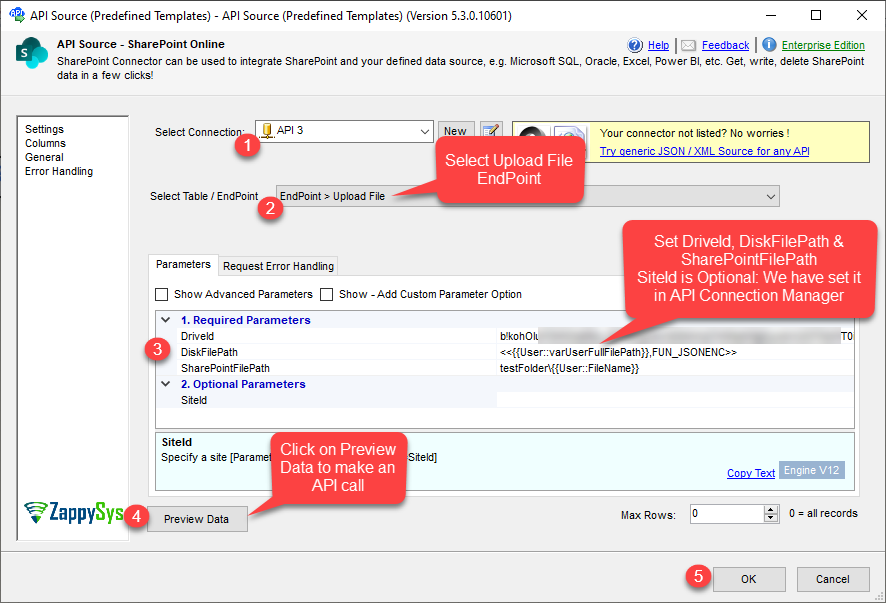Click the Feedback envelope icon
The width and height of the screenshot is (886, 603).
(688, 45)
